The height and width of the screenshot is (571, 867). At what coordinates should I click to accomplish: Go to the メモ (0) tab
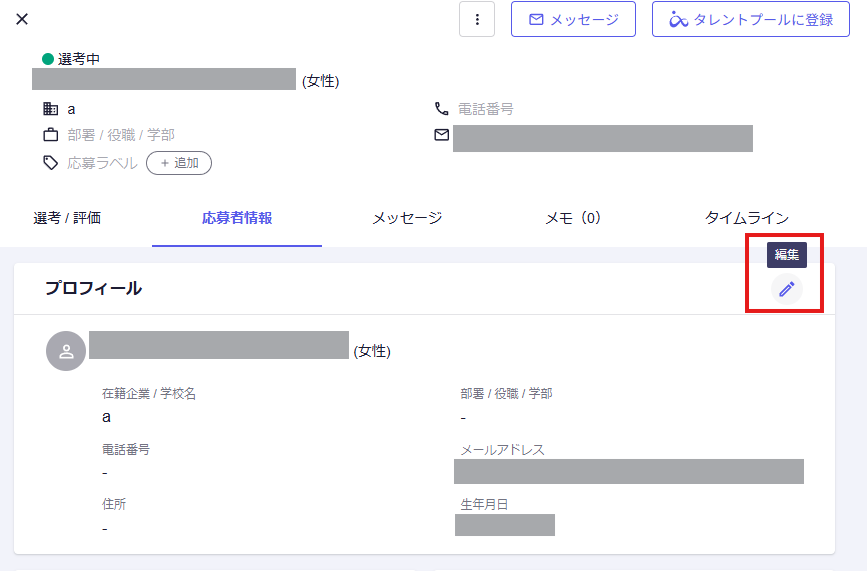click(573, 217)
